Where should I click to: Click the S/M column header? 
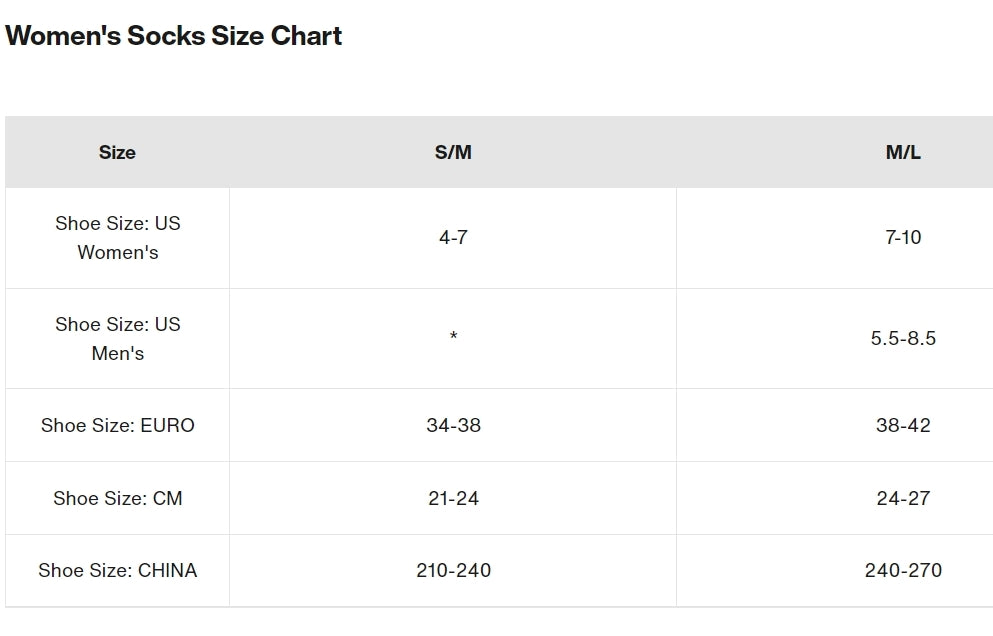tap(453, 152)
